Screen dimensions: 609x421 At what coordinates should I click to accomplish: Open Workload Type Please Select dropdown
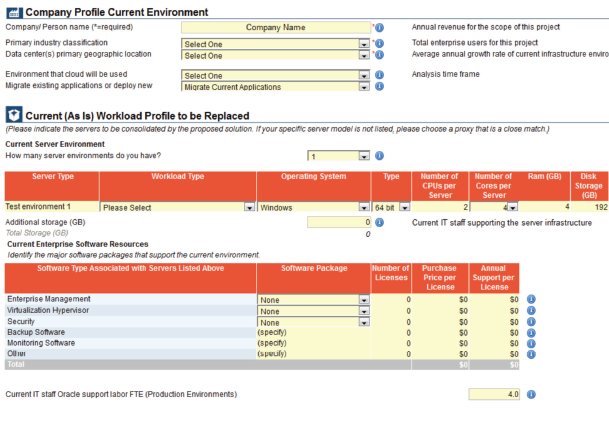(177, 207)
